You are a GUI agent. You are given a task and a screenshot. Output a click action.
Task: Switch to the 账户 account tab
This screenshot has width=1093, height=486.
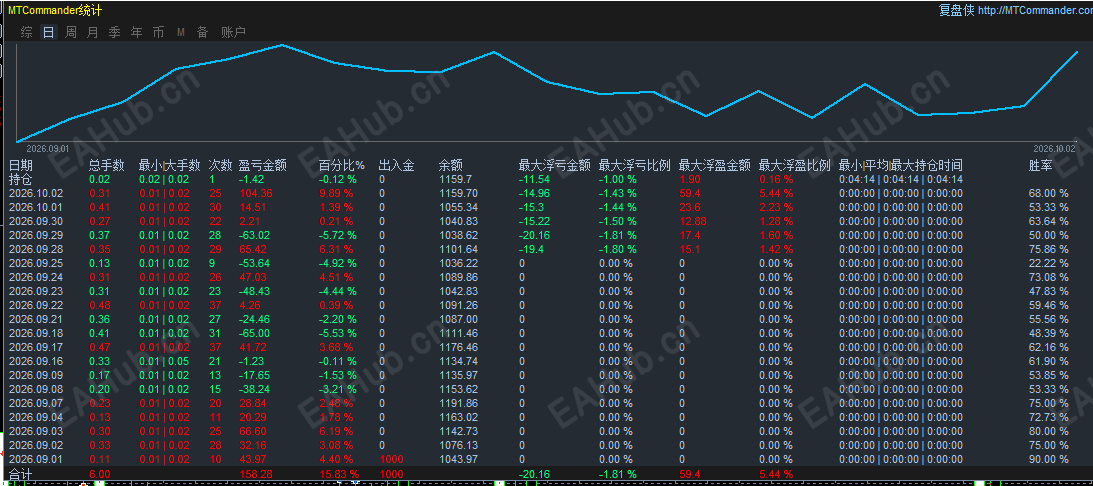(233, 32)
